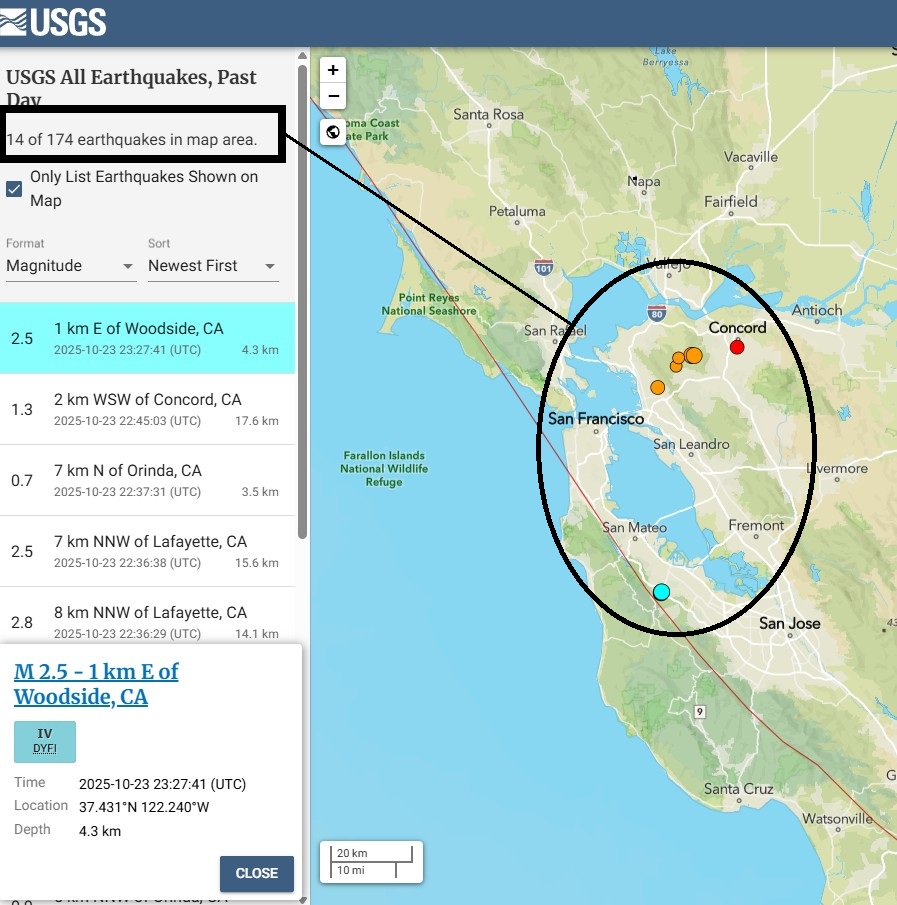Click the Petaluma label on map
The height and width of the screenshot is (905, 897).
tap(517, 211)
